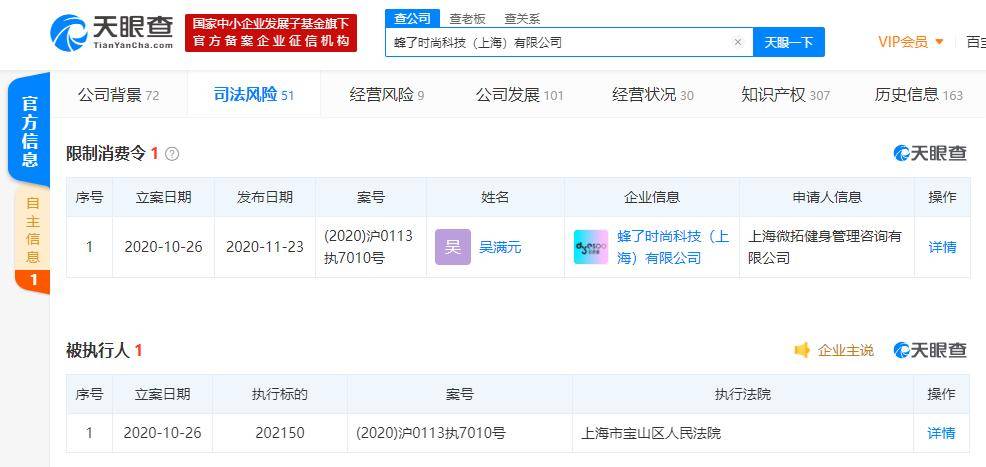Select court name 上海市宝山区人民法院
This screenshot has height=467, width=986.
point(651,433)
